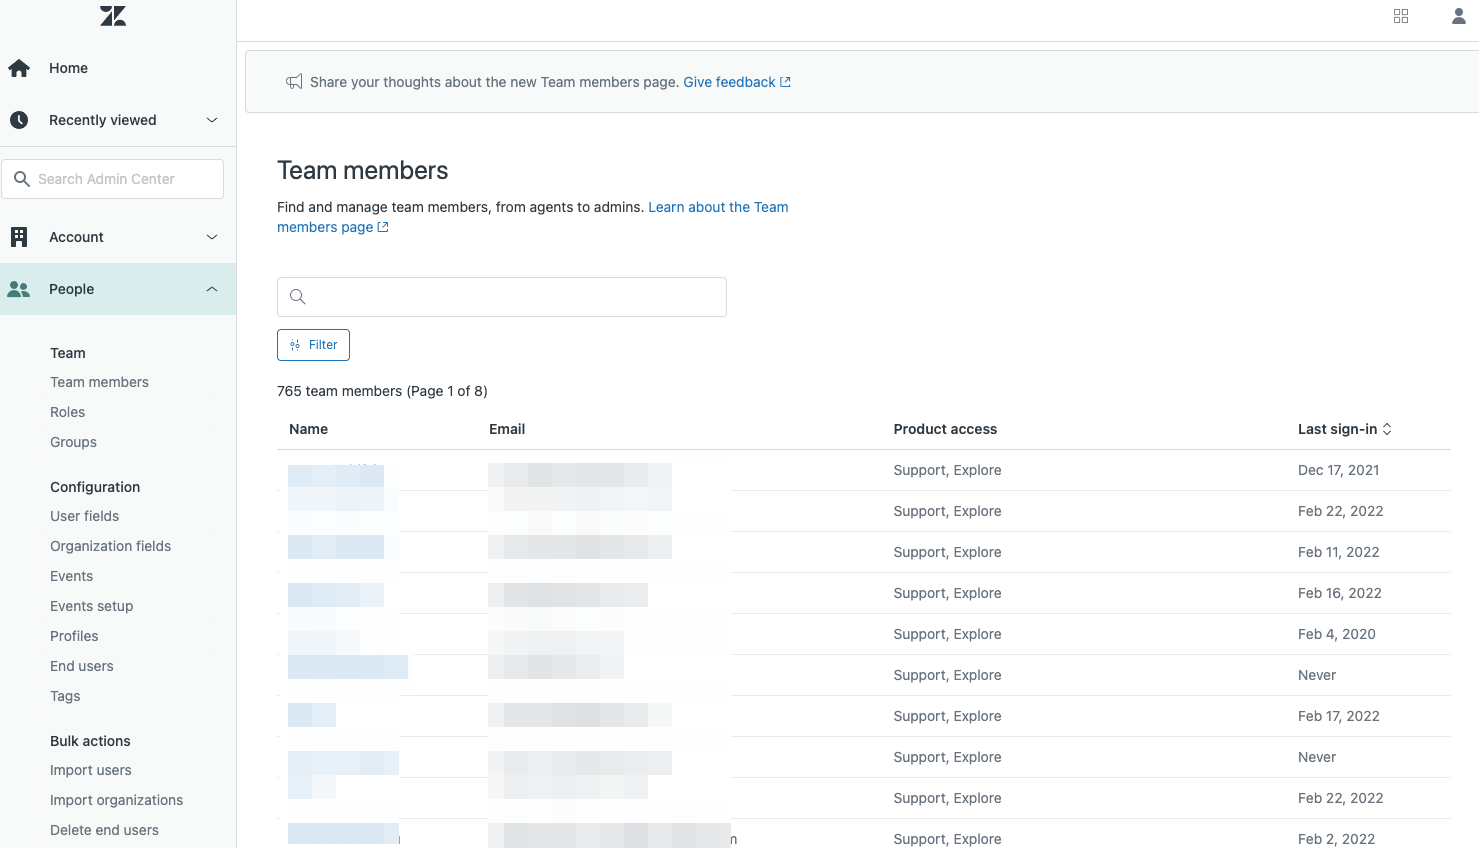Click the Zendesk logo icon
This screenshot has height=848, width=1479.
coord(113,16)
